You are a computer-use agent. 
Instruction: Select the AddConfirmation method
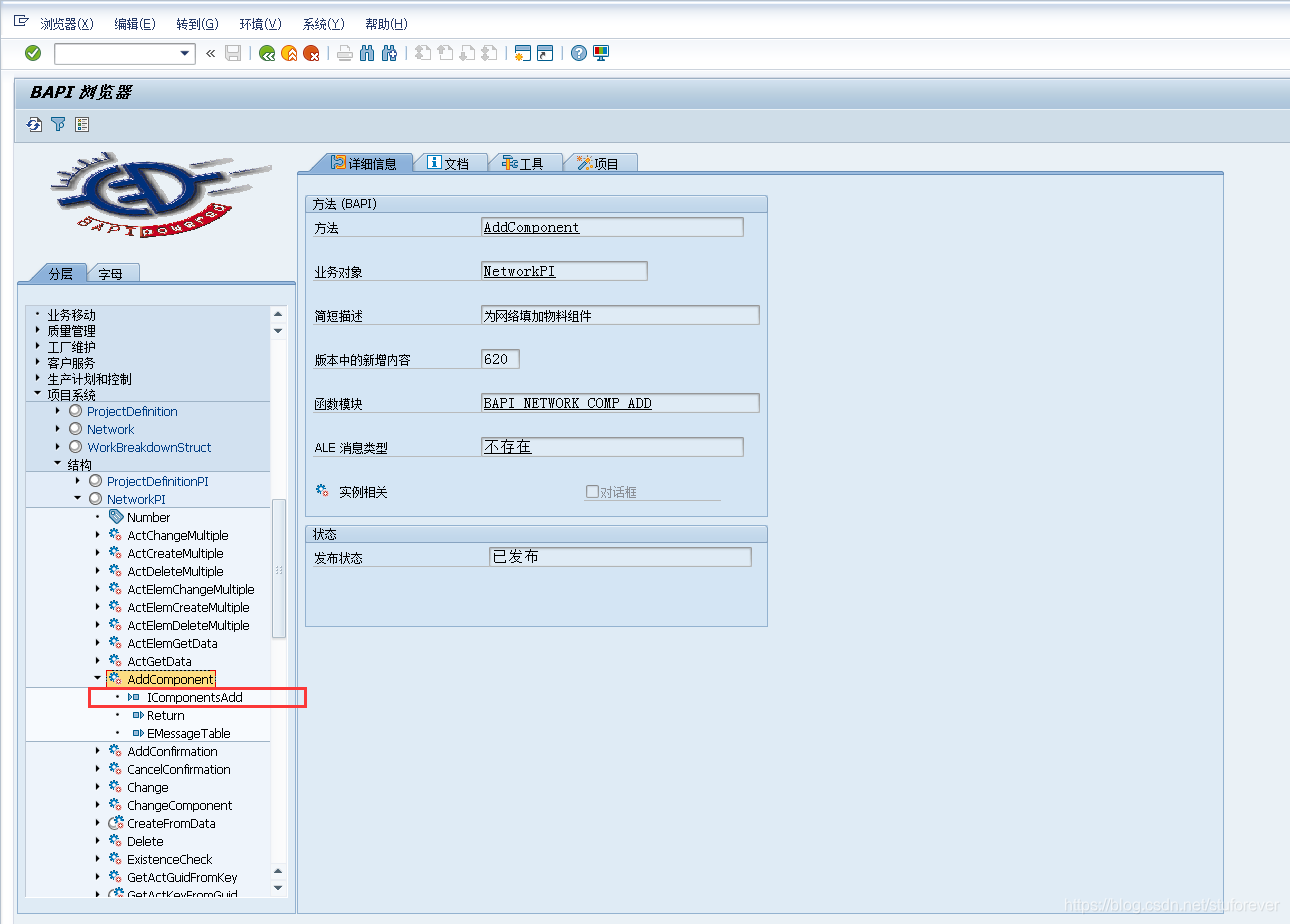coord(172,751)
